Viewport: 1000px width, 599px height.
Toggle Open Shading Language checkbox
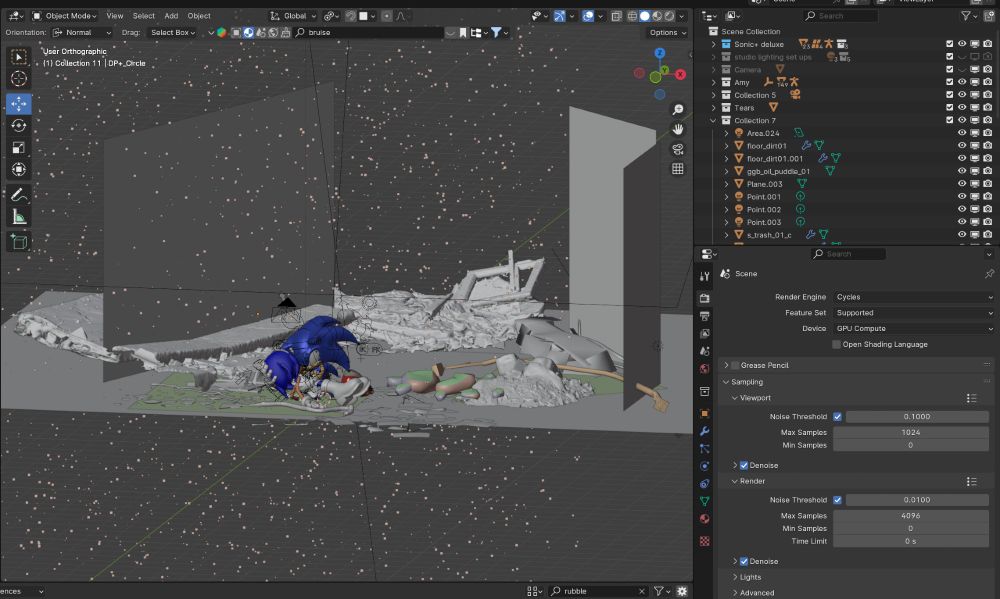[836, 344]
